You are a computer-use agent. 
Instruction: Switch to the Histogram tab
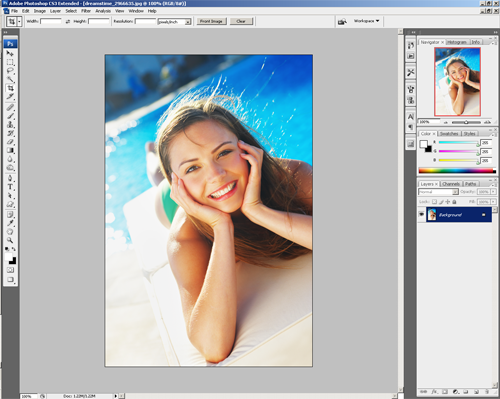point(457,42)
